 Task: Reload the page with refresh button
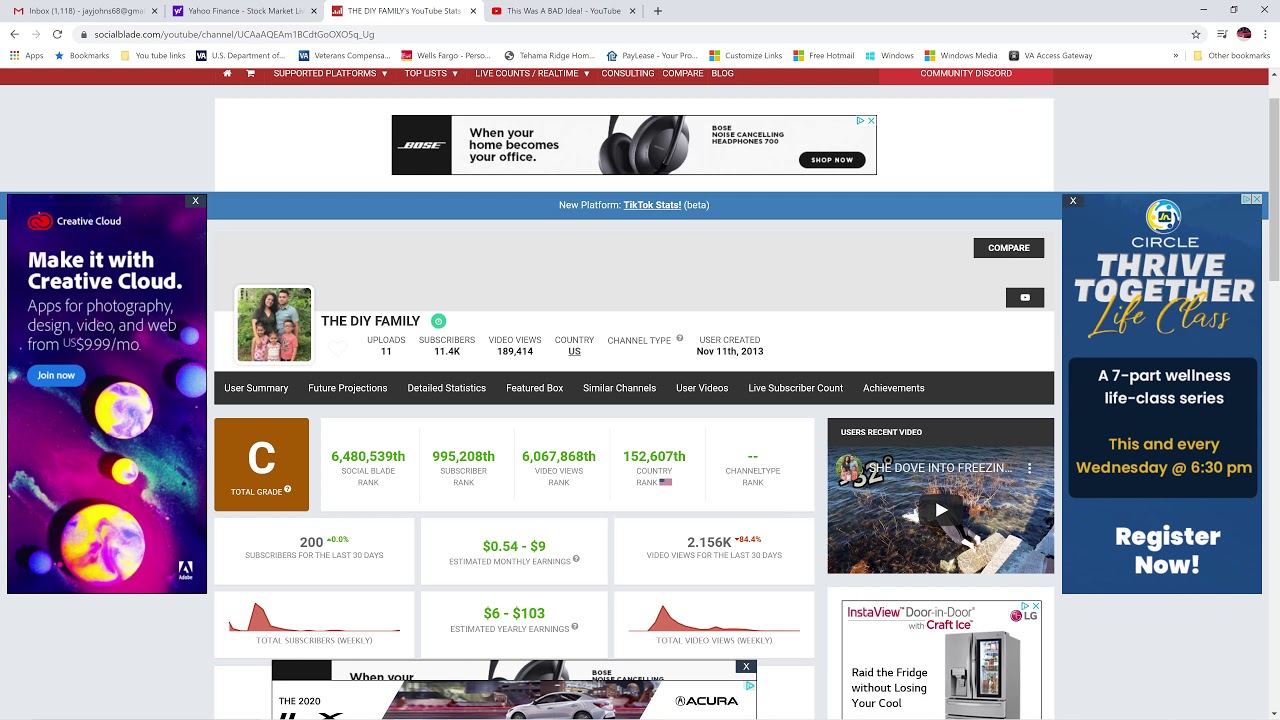click(57, 34)
